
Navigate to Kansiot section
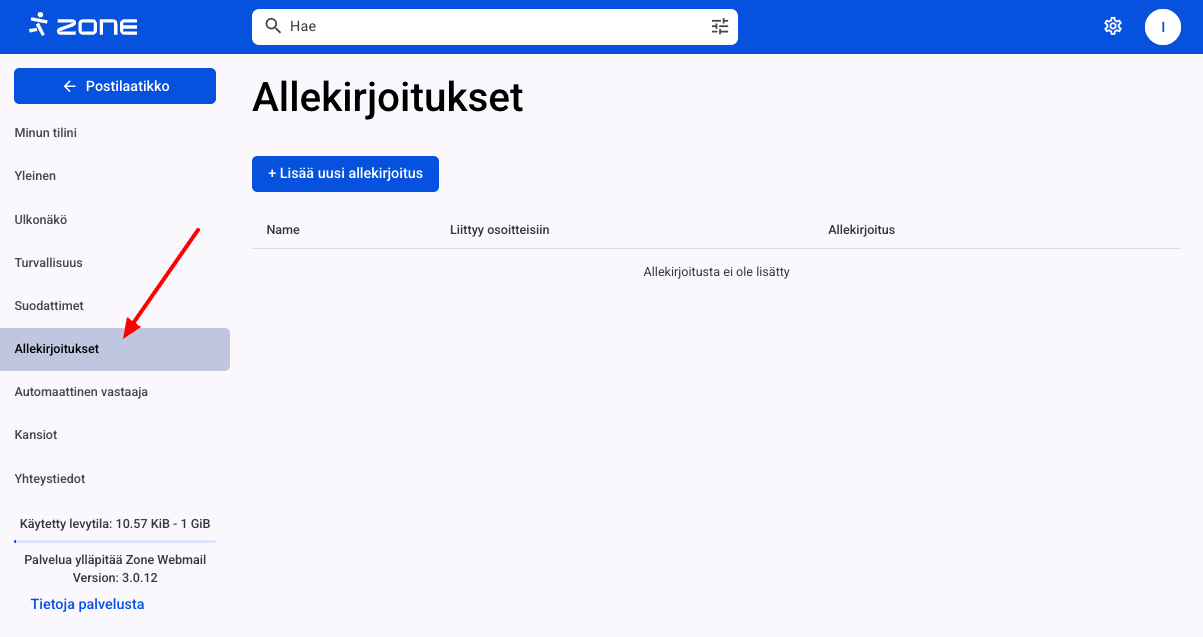tap(36, 435)
